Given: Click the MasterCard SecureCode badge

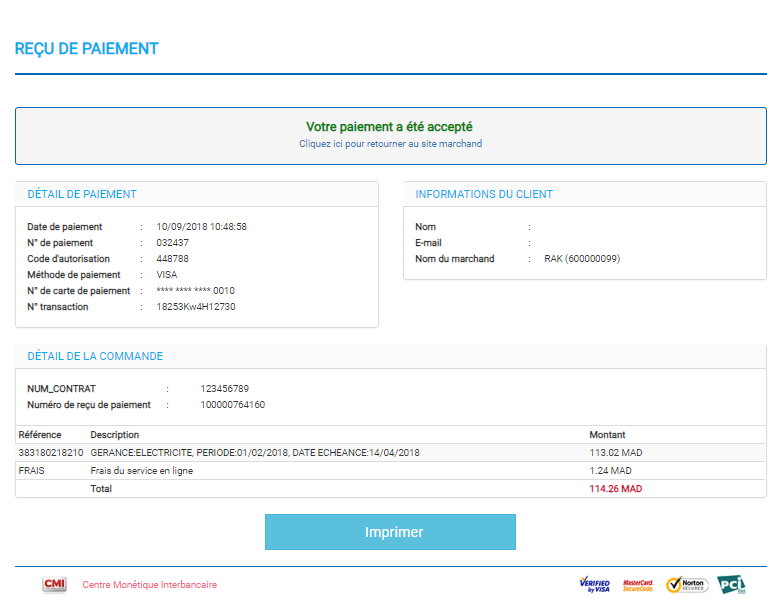Looking at the screenshot, I should click(x=638, y=585).
